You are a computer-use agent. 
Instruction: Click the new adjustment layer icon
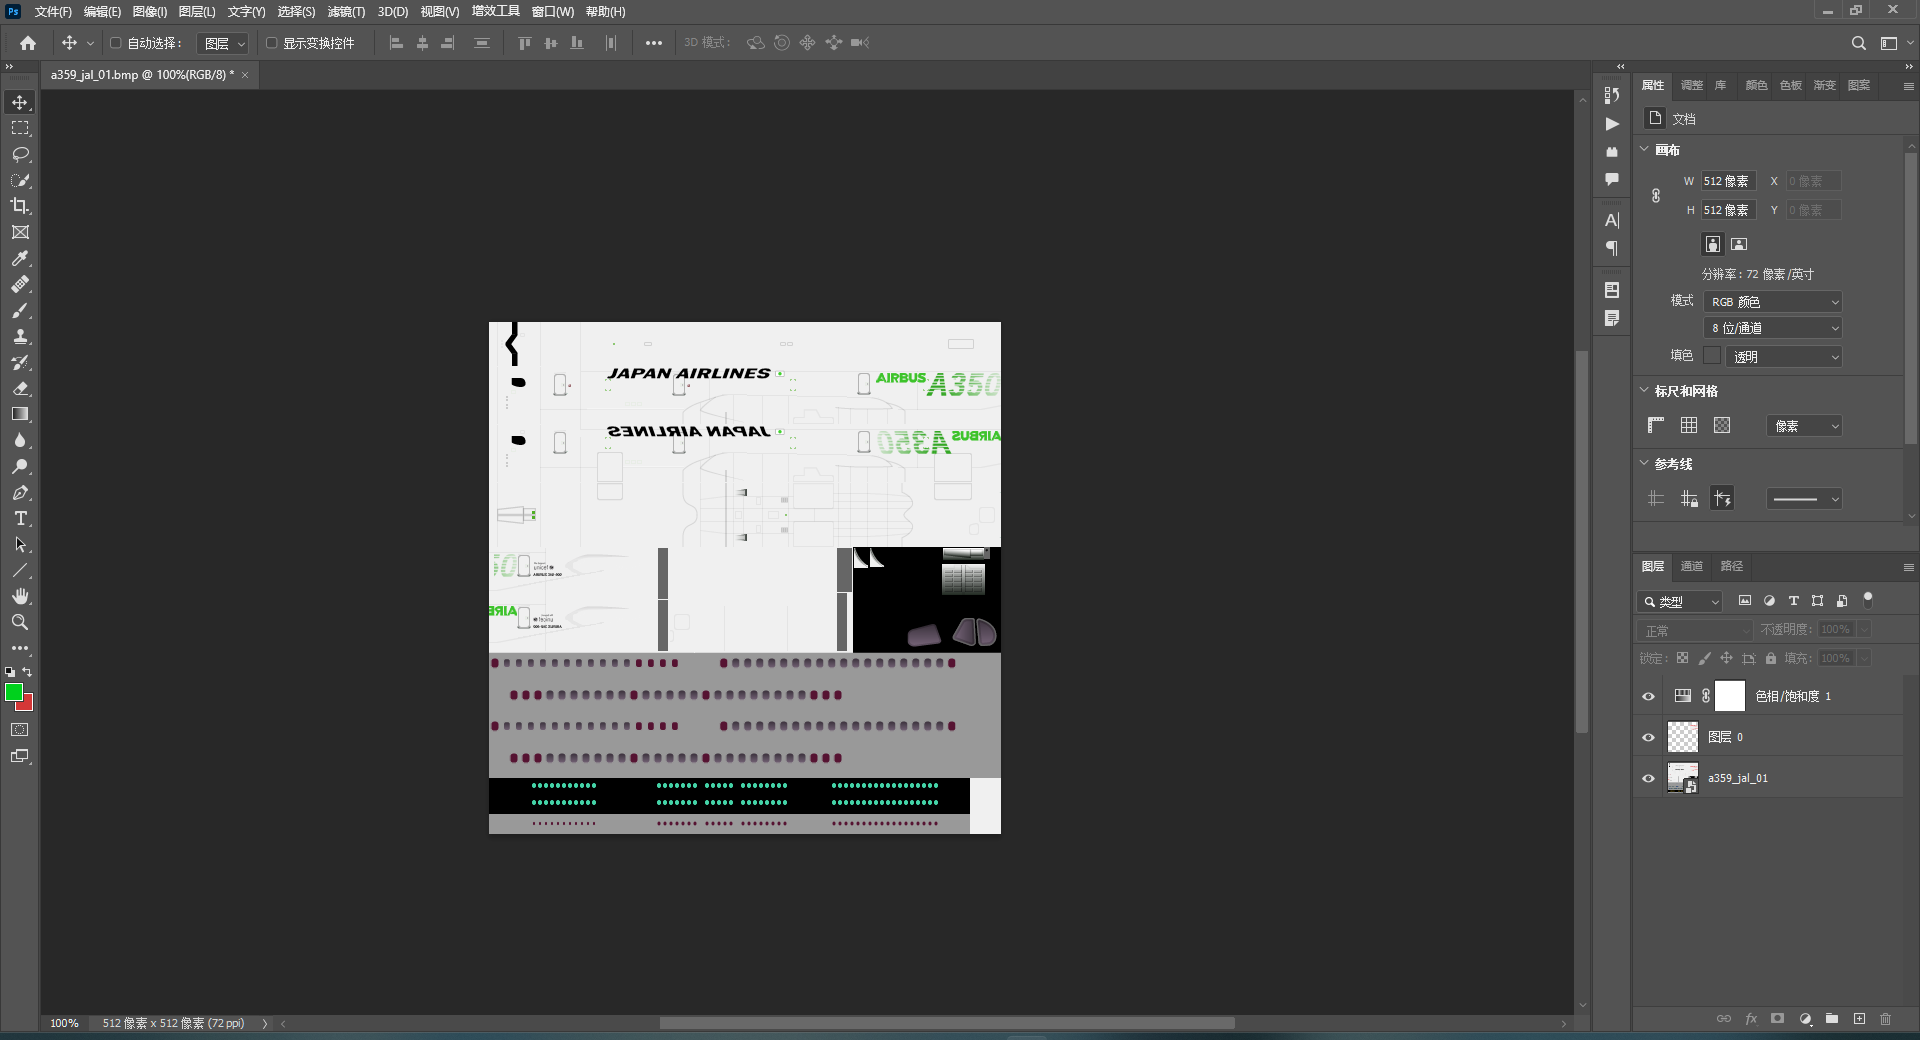1805,1019
